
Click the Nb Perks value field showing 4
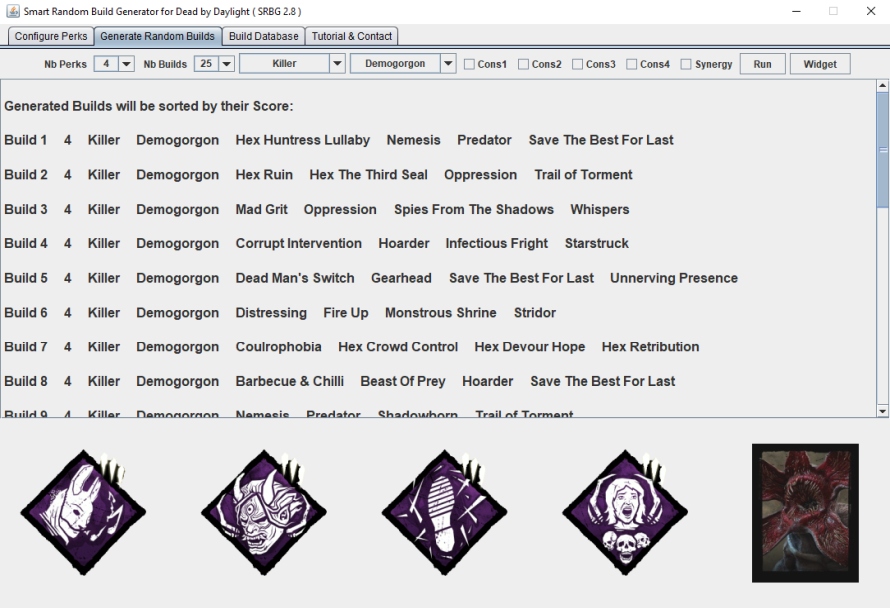[106, 64]
